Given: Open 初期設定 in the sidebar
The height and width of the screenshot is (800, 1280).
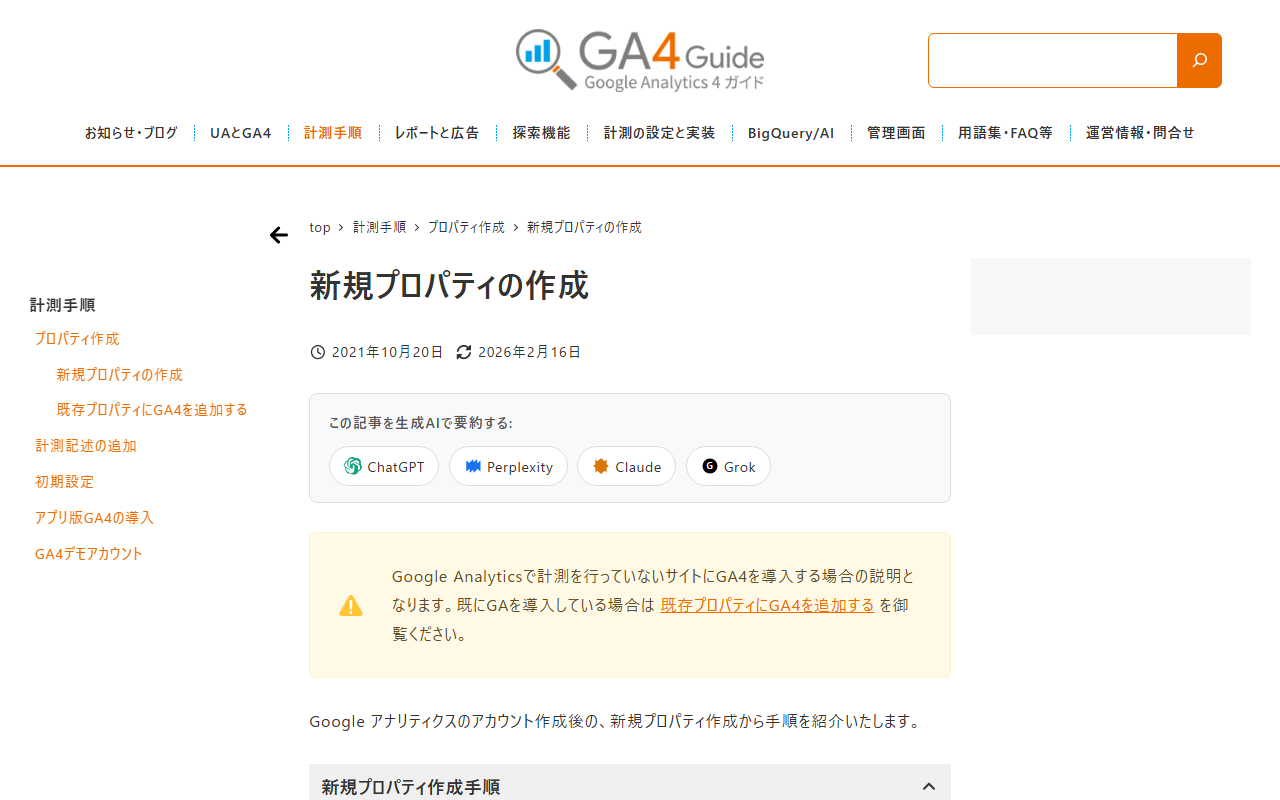Looking at the screenshot, I should point(65,482).
